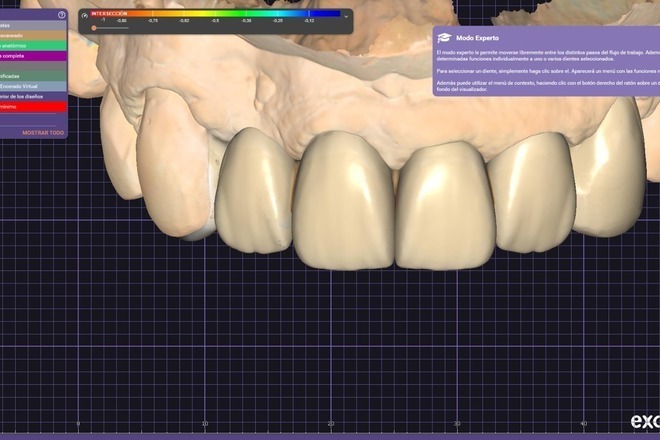Click the intersection threshold slider handle
The width and height of the screenshot is (660, 440).
coord(94,28)
